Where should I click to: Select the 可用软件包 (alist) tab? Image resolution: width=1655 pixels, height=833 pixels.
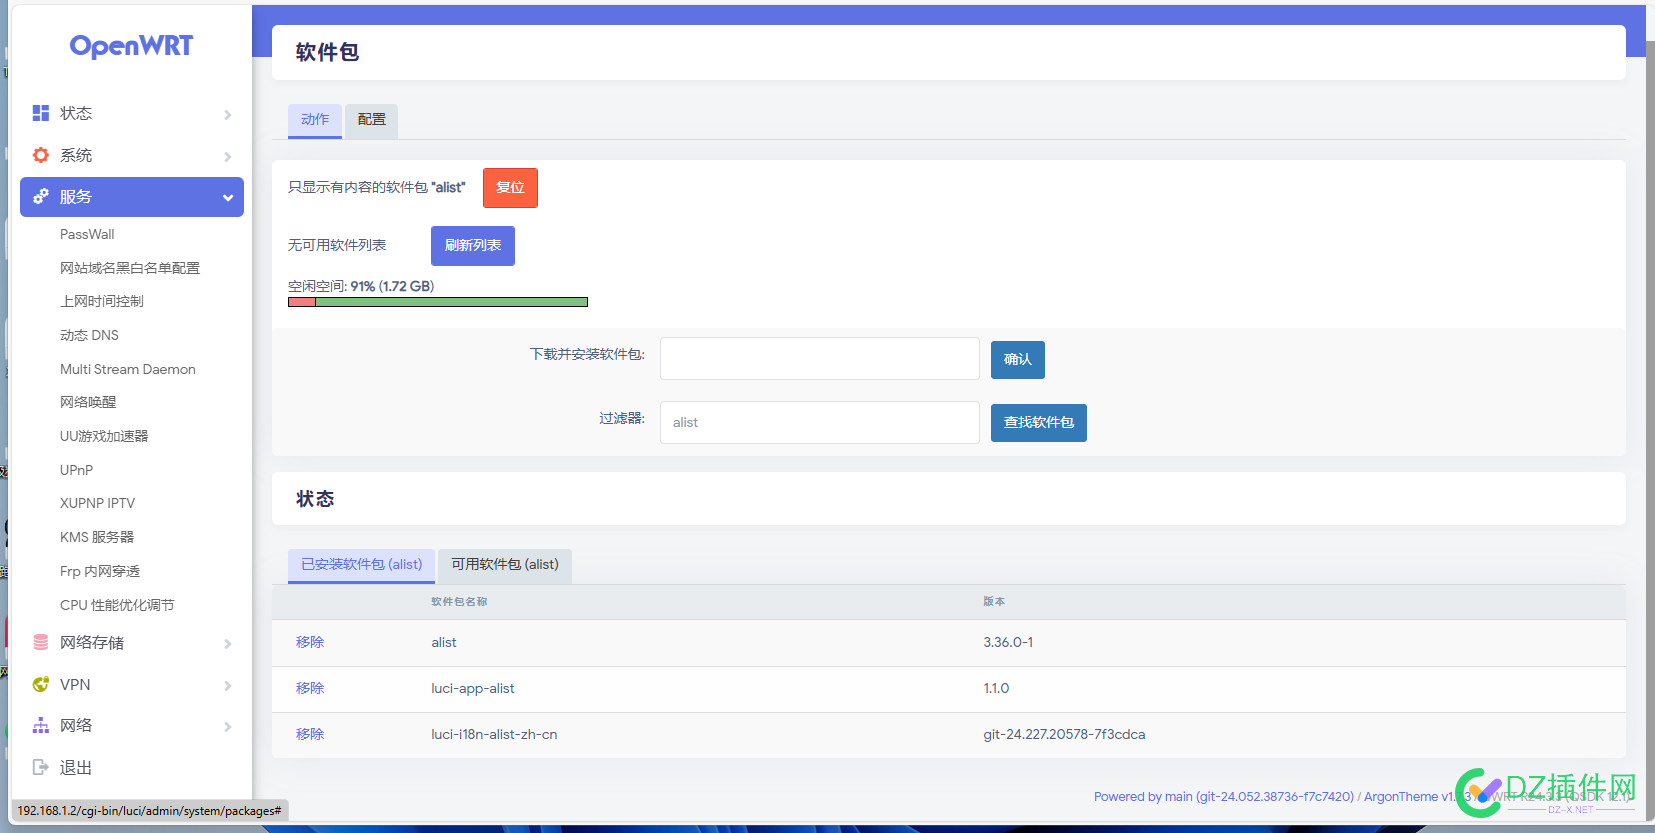[505, 565]
